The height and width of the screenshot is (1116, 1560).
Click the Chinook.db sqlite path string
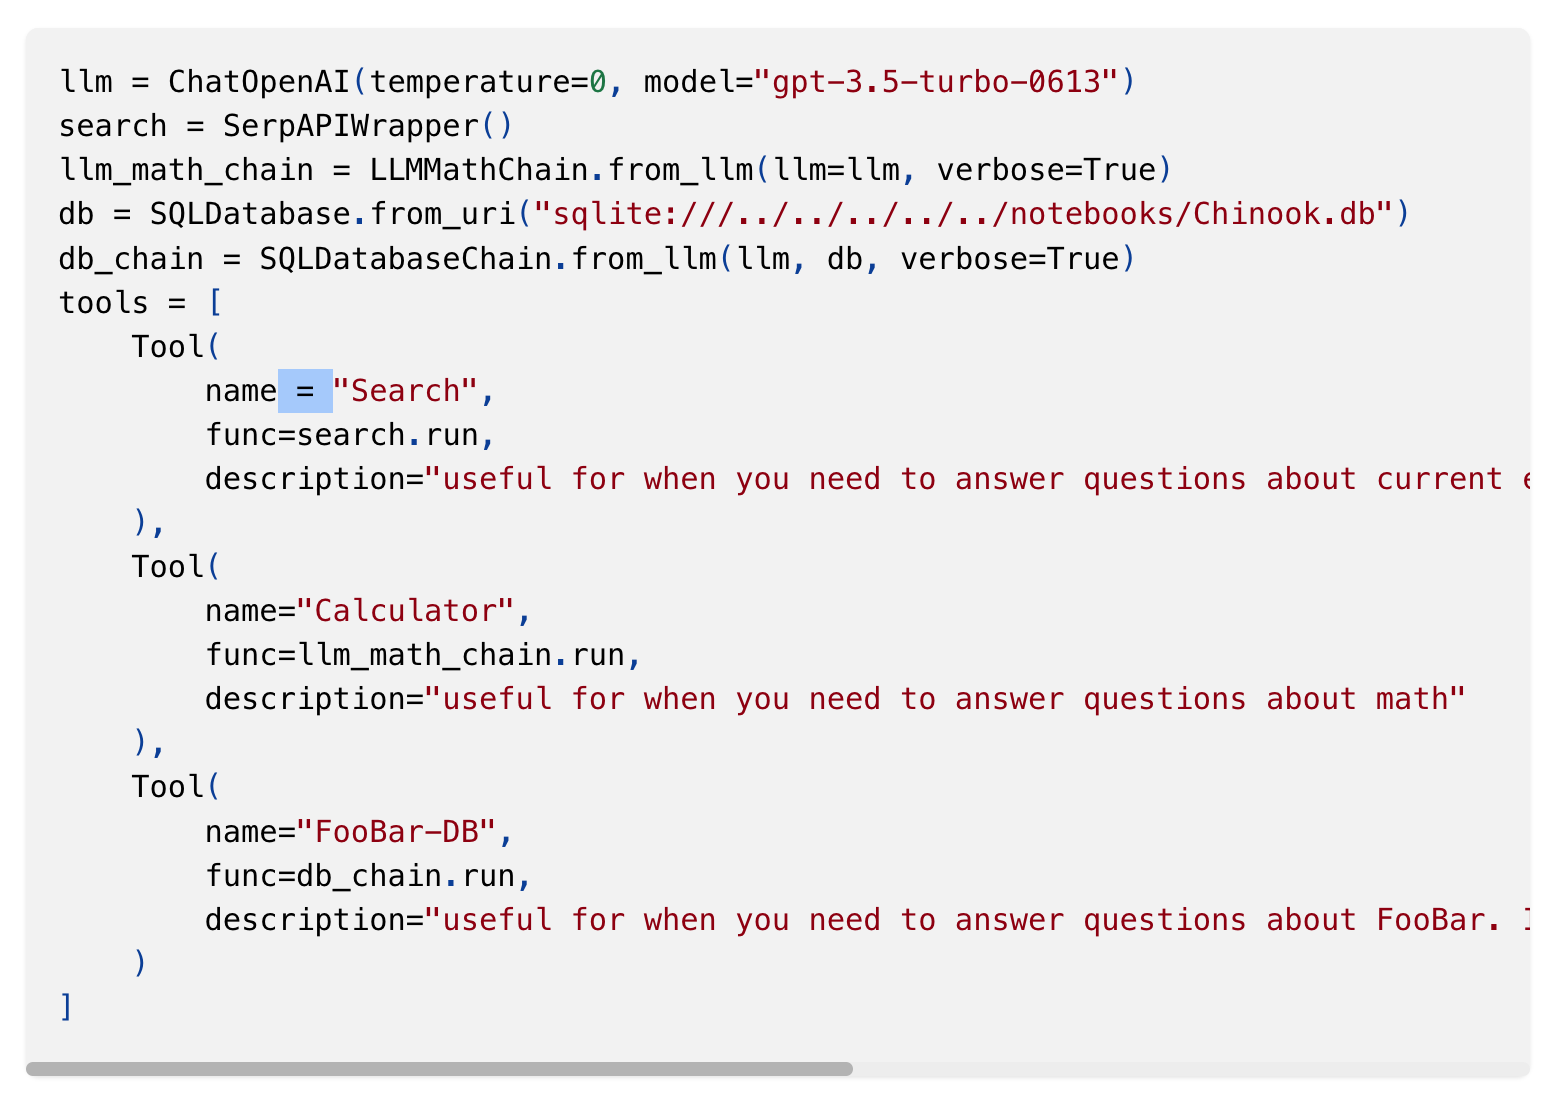[963, 214]
